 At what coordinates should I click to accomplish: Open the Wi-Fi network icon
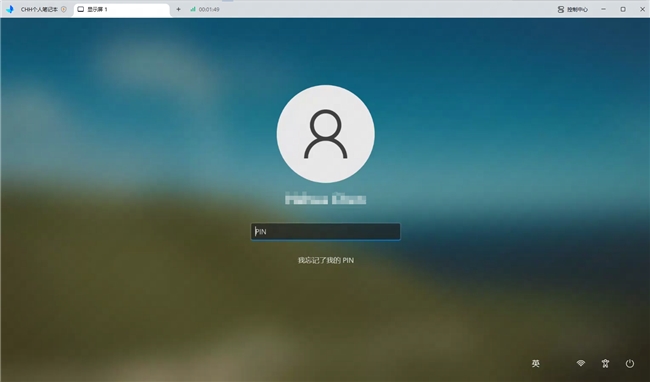581,363
